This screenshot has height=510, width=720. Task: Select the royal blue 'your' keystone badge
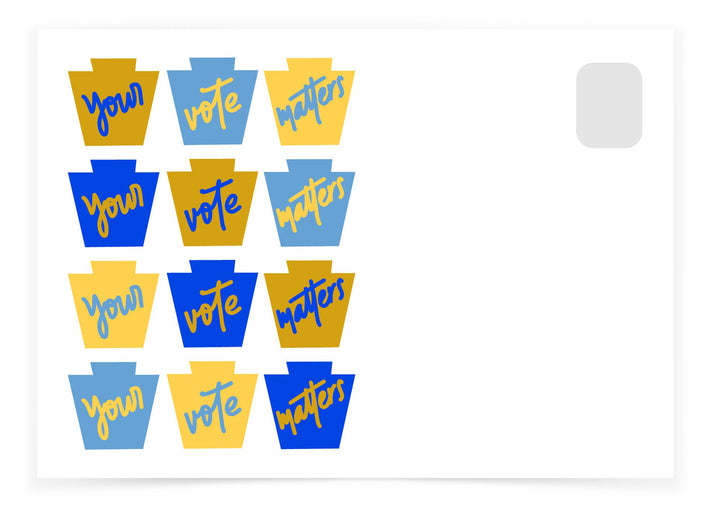tap(113, 203)
